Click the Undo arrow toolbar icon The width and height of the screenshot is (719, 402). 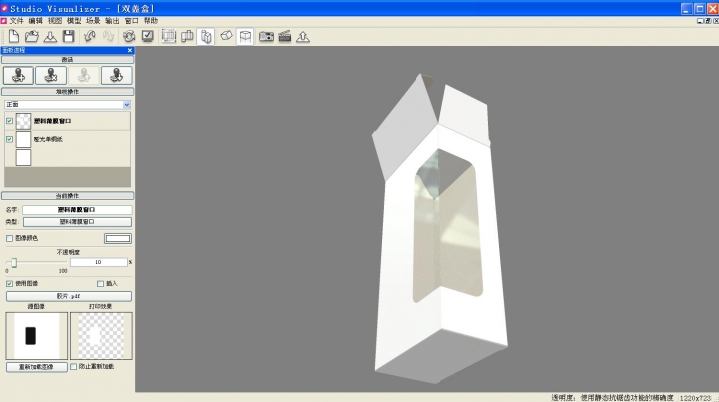pyautogui.click(x=90, y=36)
